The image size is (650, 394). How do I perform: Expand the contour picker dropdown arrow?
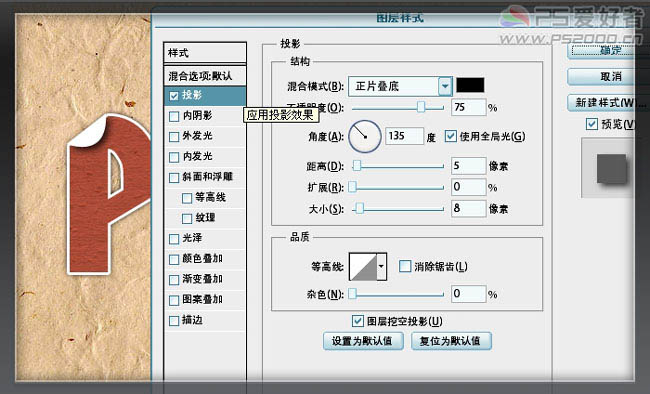382,266
